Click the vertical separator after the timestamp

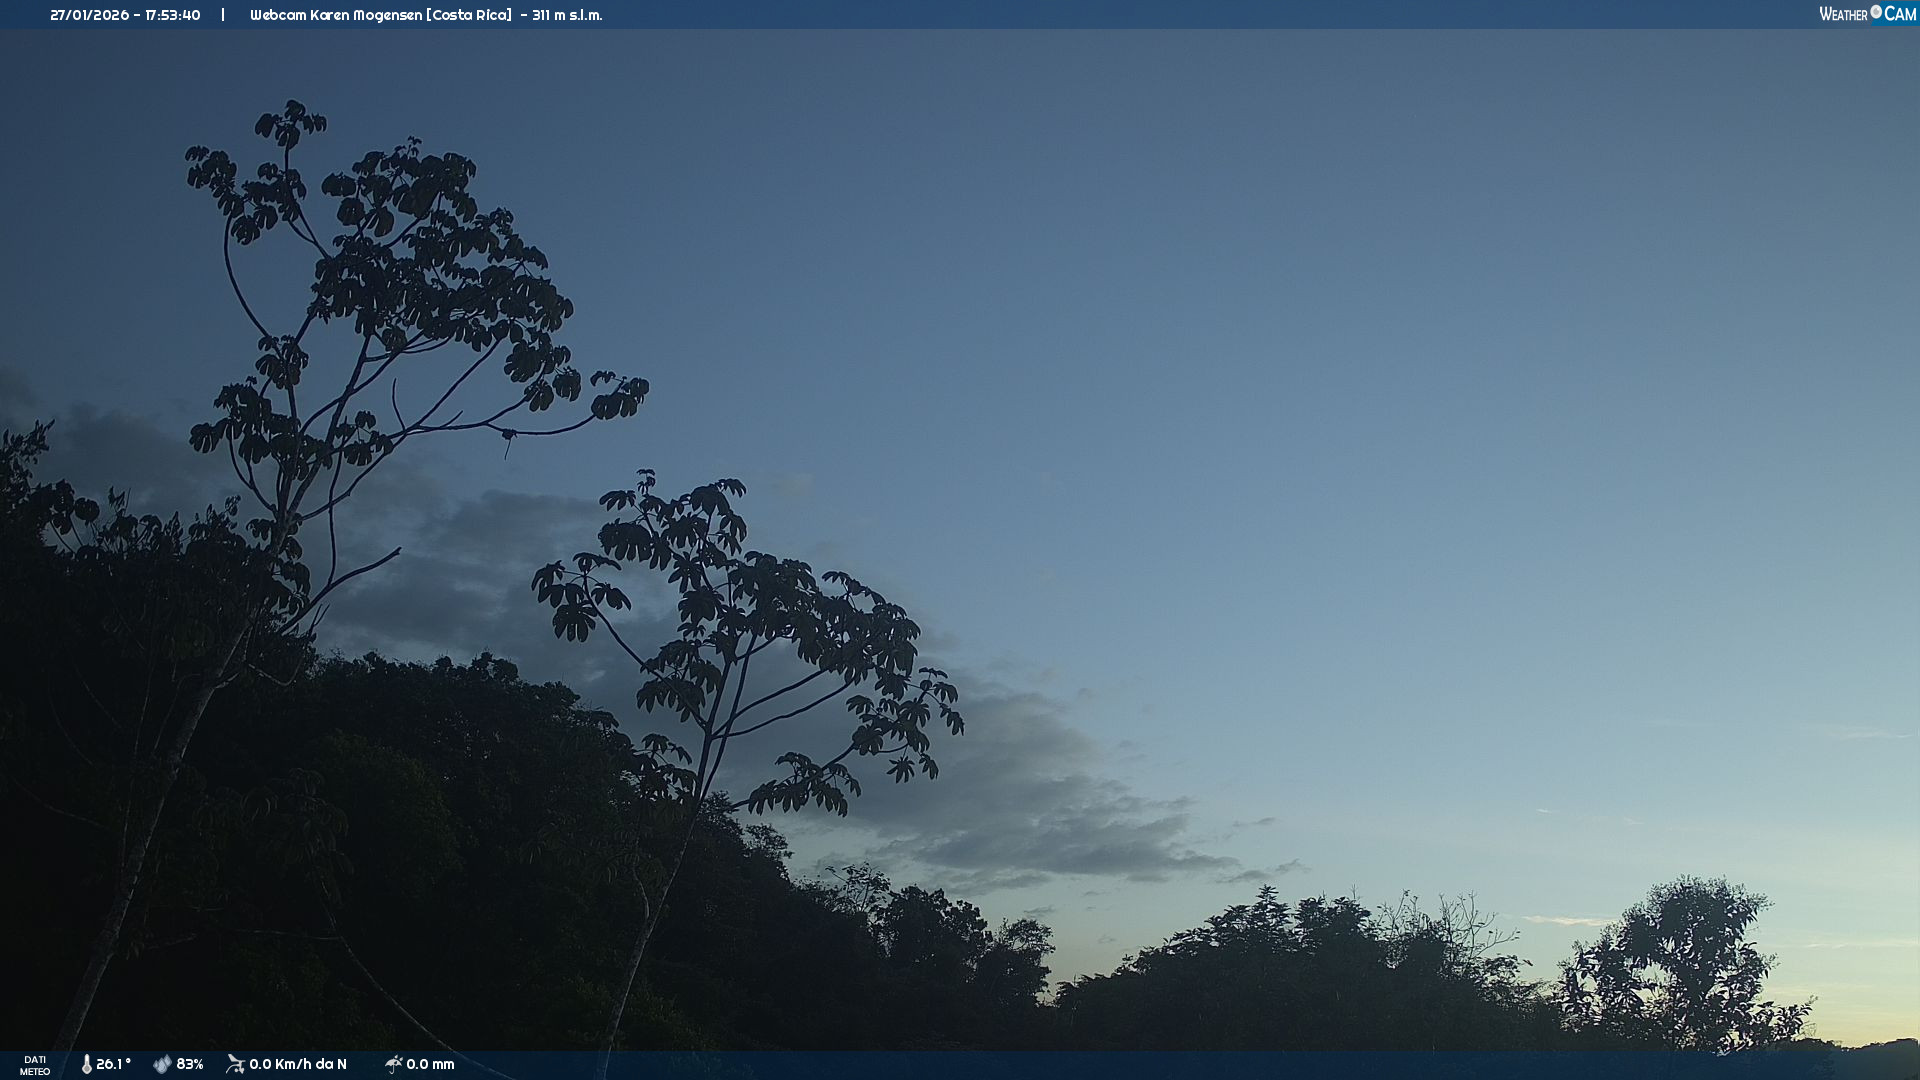click(x=223, y=15)
